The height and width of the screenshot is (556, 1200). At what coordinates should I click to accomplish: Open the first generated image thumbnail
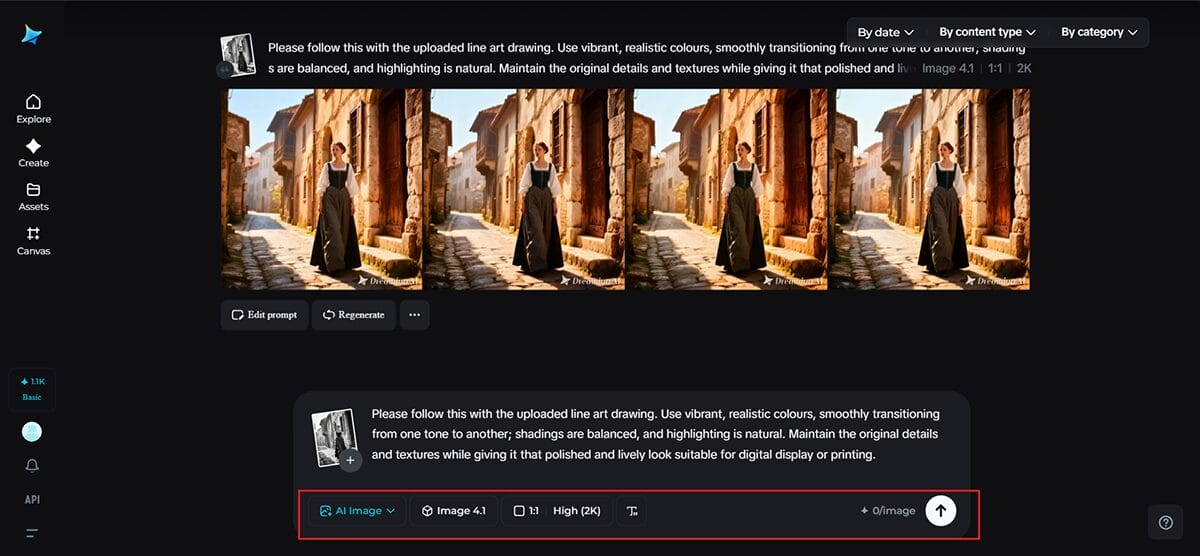(x=322, y=189)
